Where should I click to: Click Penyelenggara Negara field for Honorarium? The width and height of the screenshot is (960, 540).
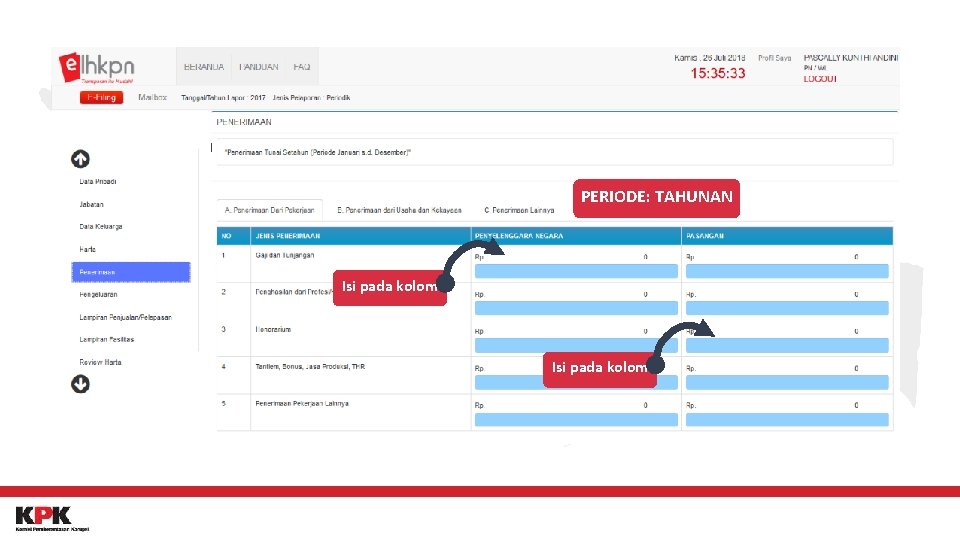[576, 345]
